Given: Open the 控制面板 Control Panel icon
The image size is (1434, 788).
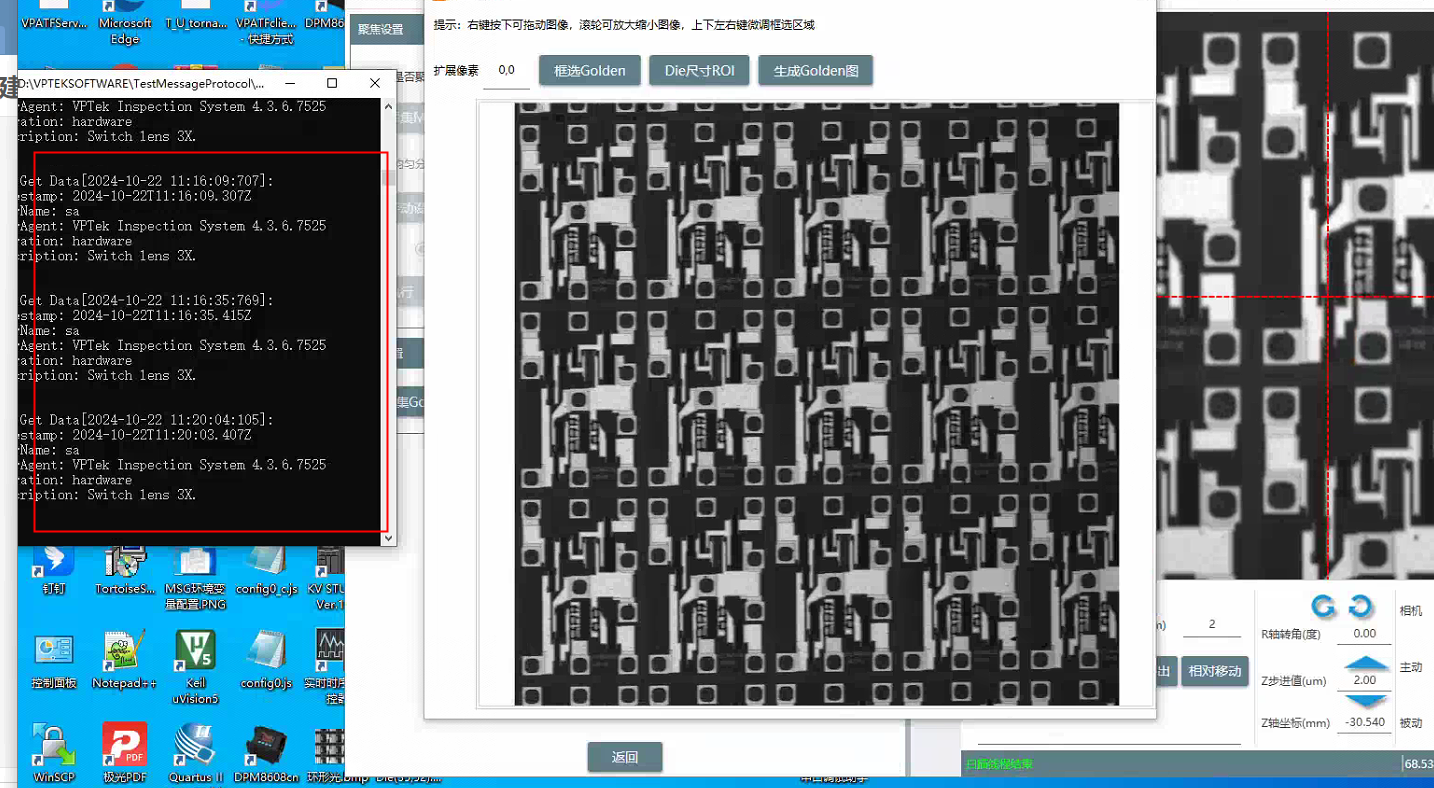Looking at the screenshot, I should pos(53,660).
